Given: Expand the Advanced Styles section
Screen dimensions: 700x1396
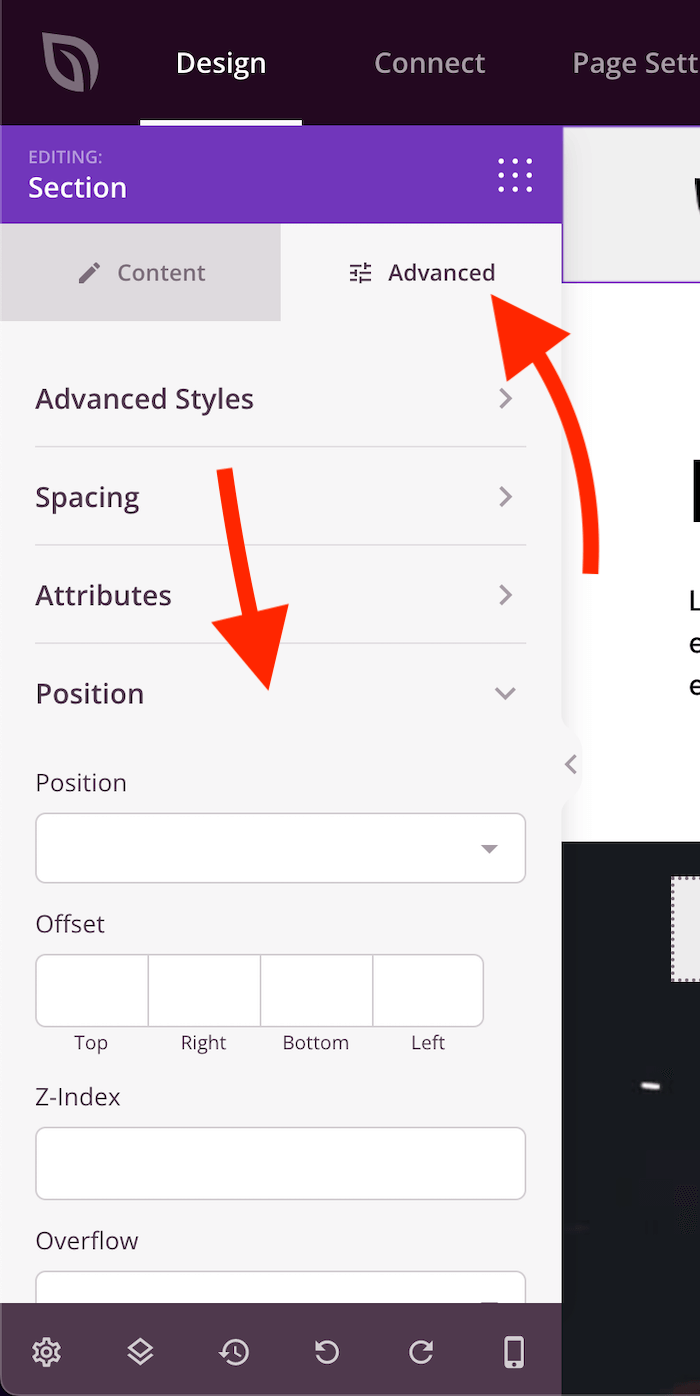Looking at the screenshot, I should click(280, 398).
